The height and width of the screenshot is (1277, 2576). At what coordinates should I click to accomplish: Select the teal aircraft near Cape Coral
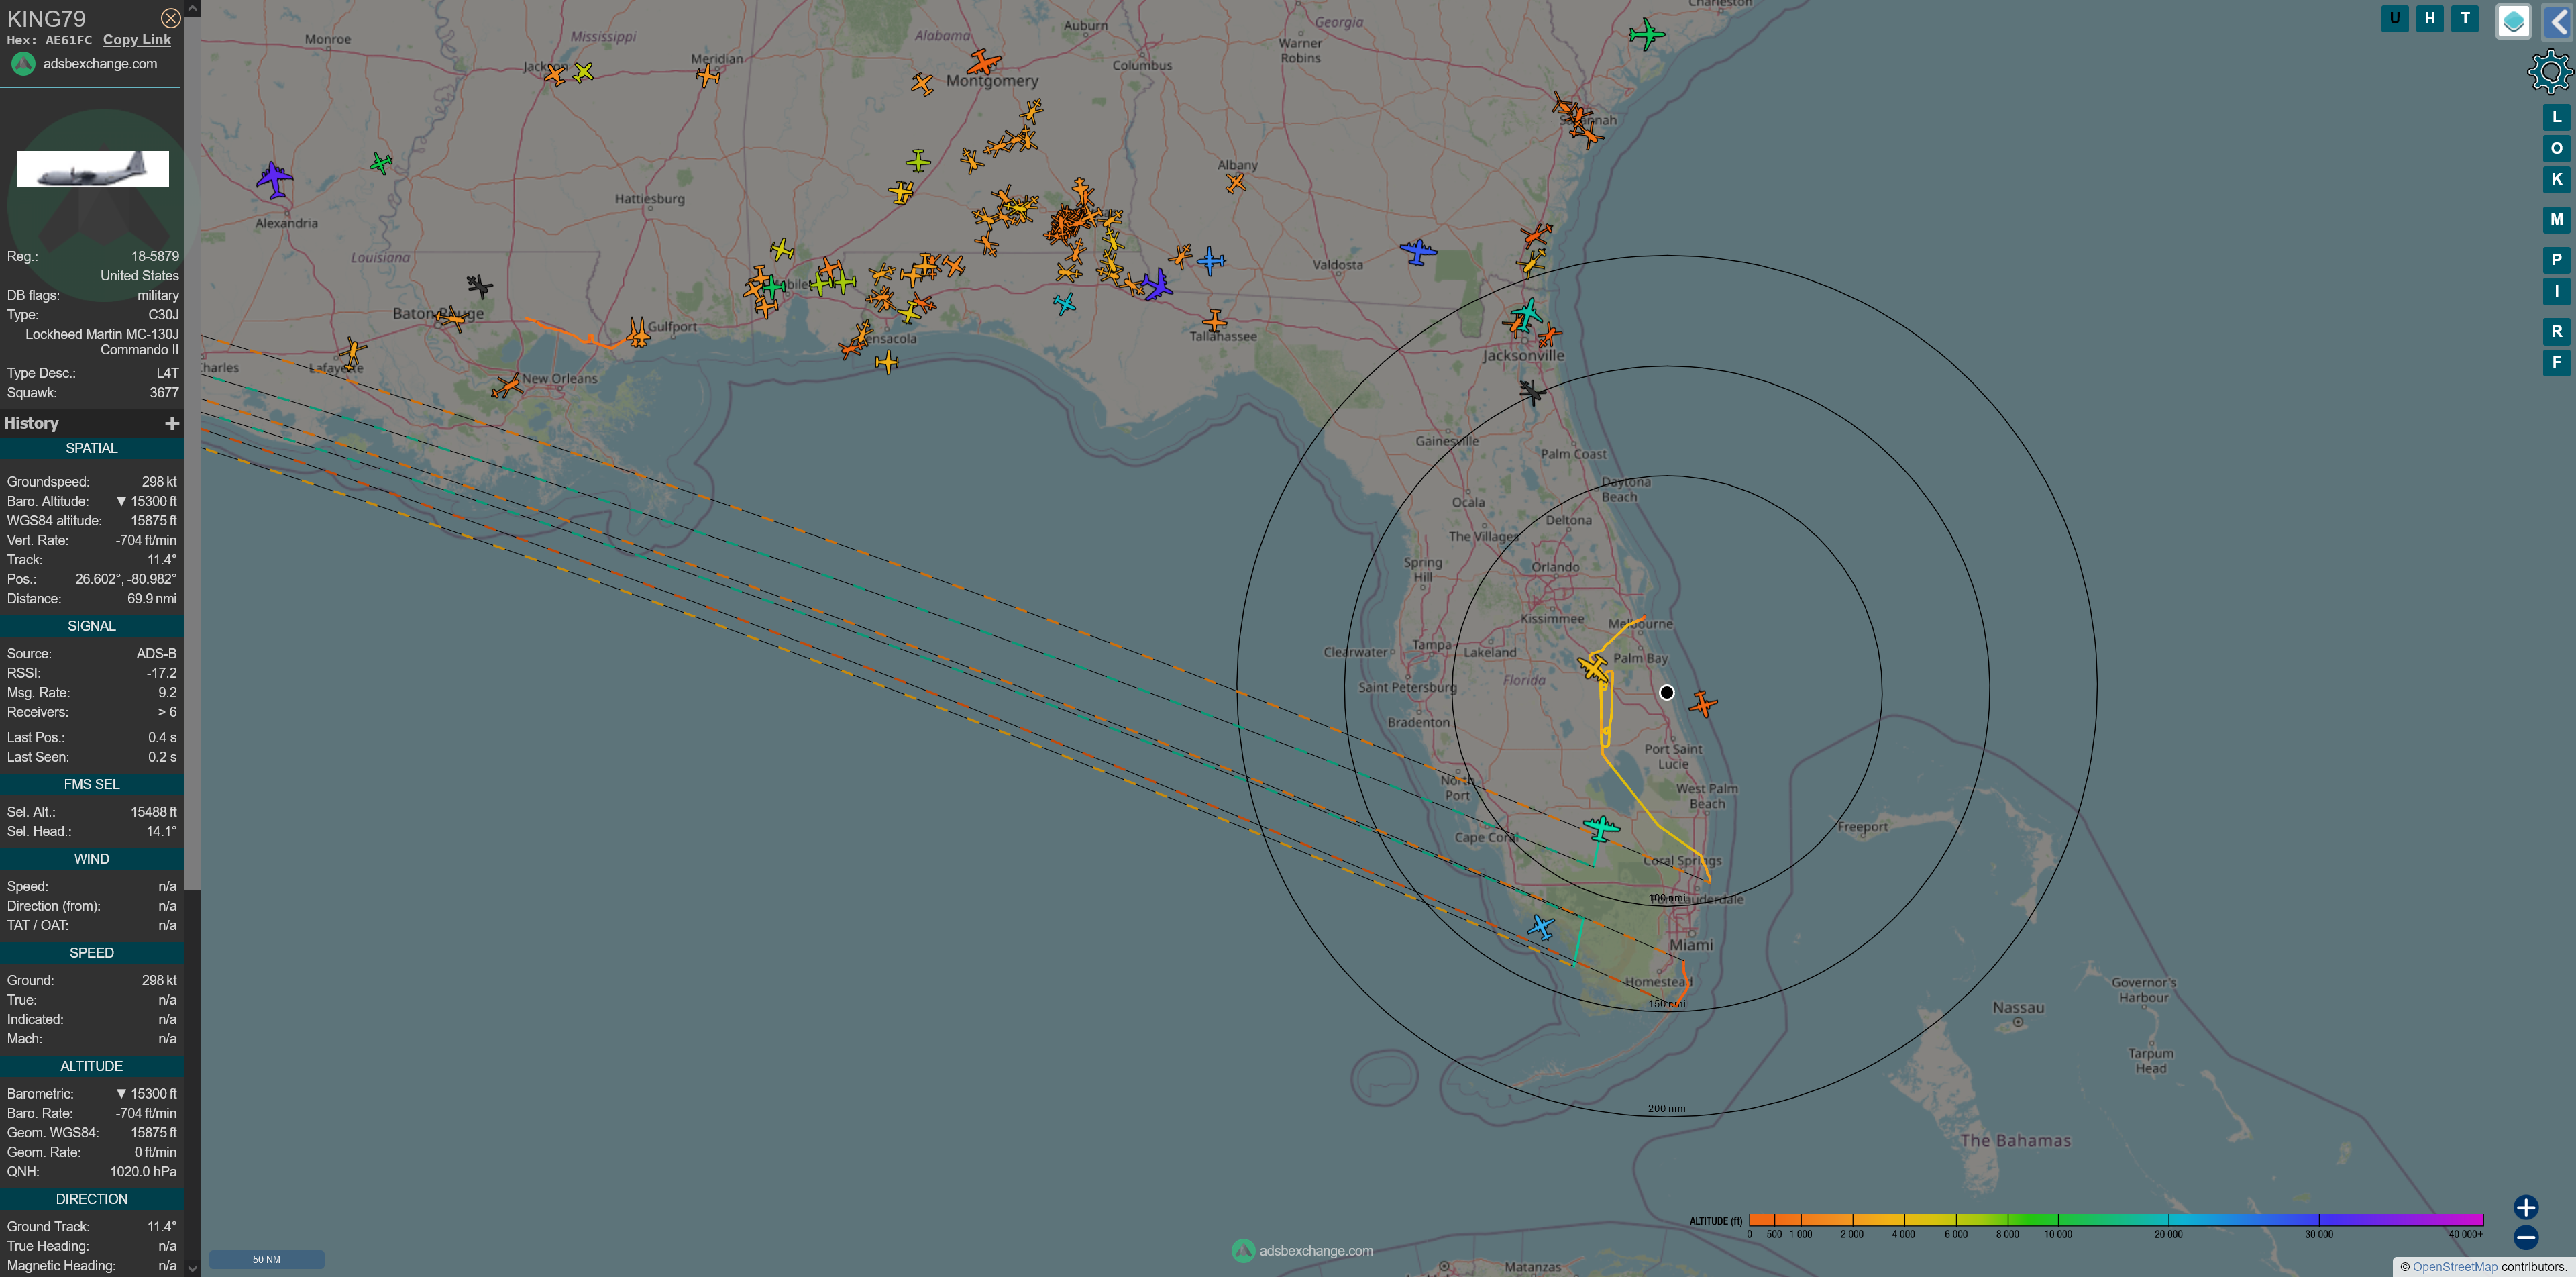(1601, 828)
